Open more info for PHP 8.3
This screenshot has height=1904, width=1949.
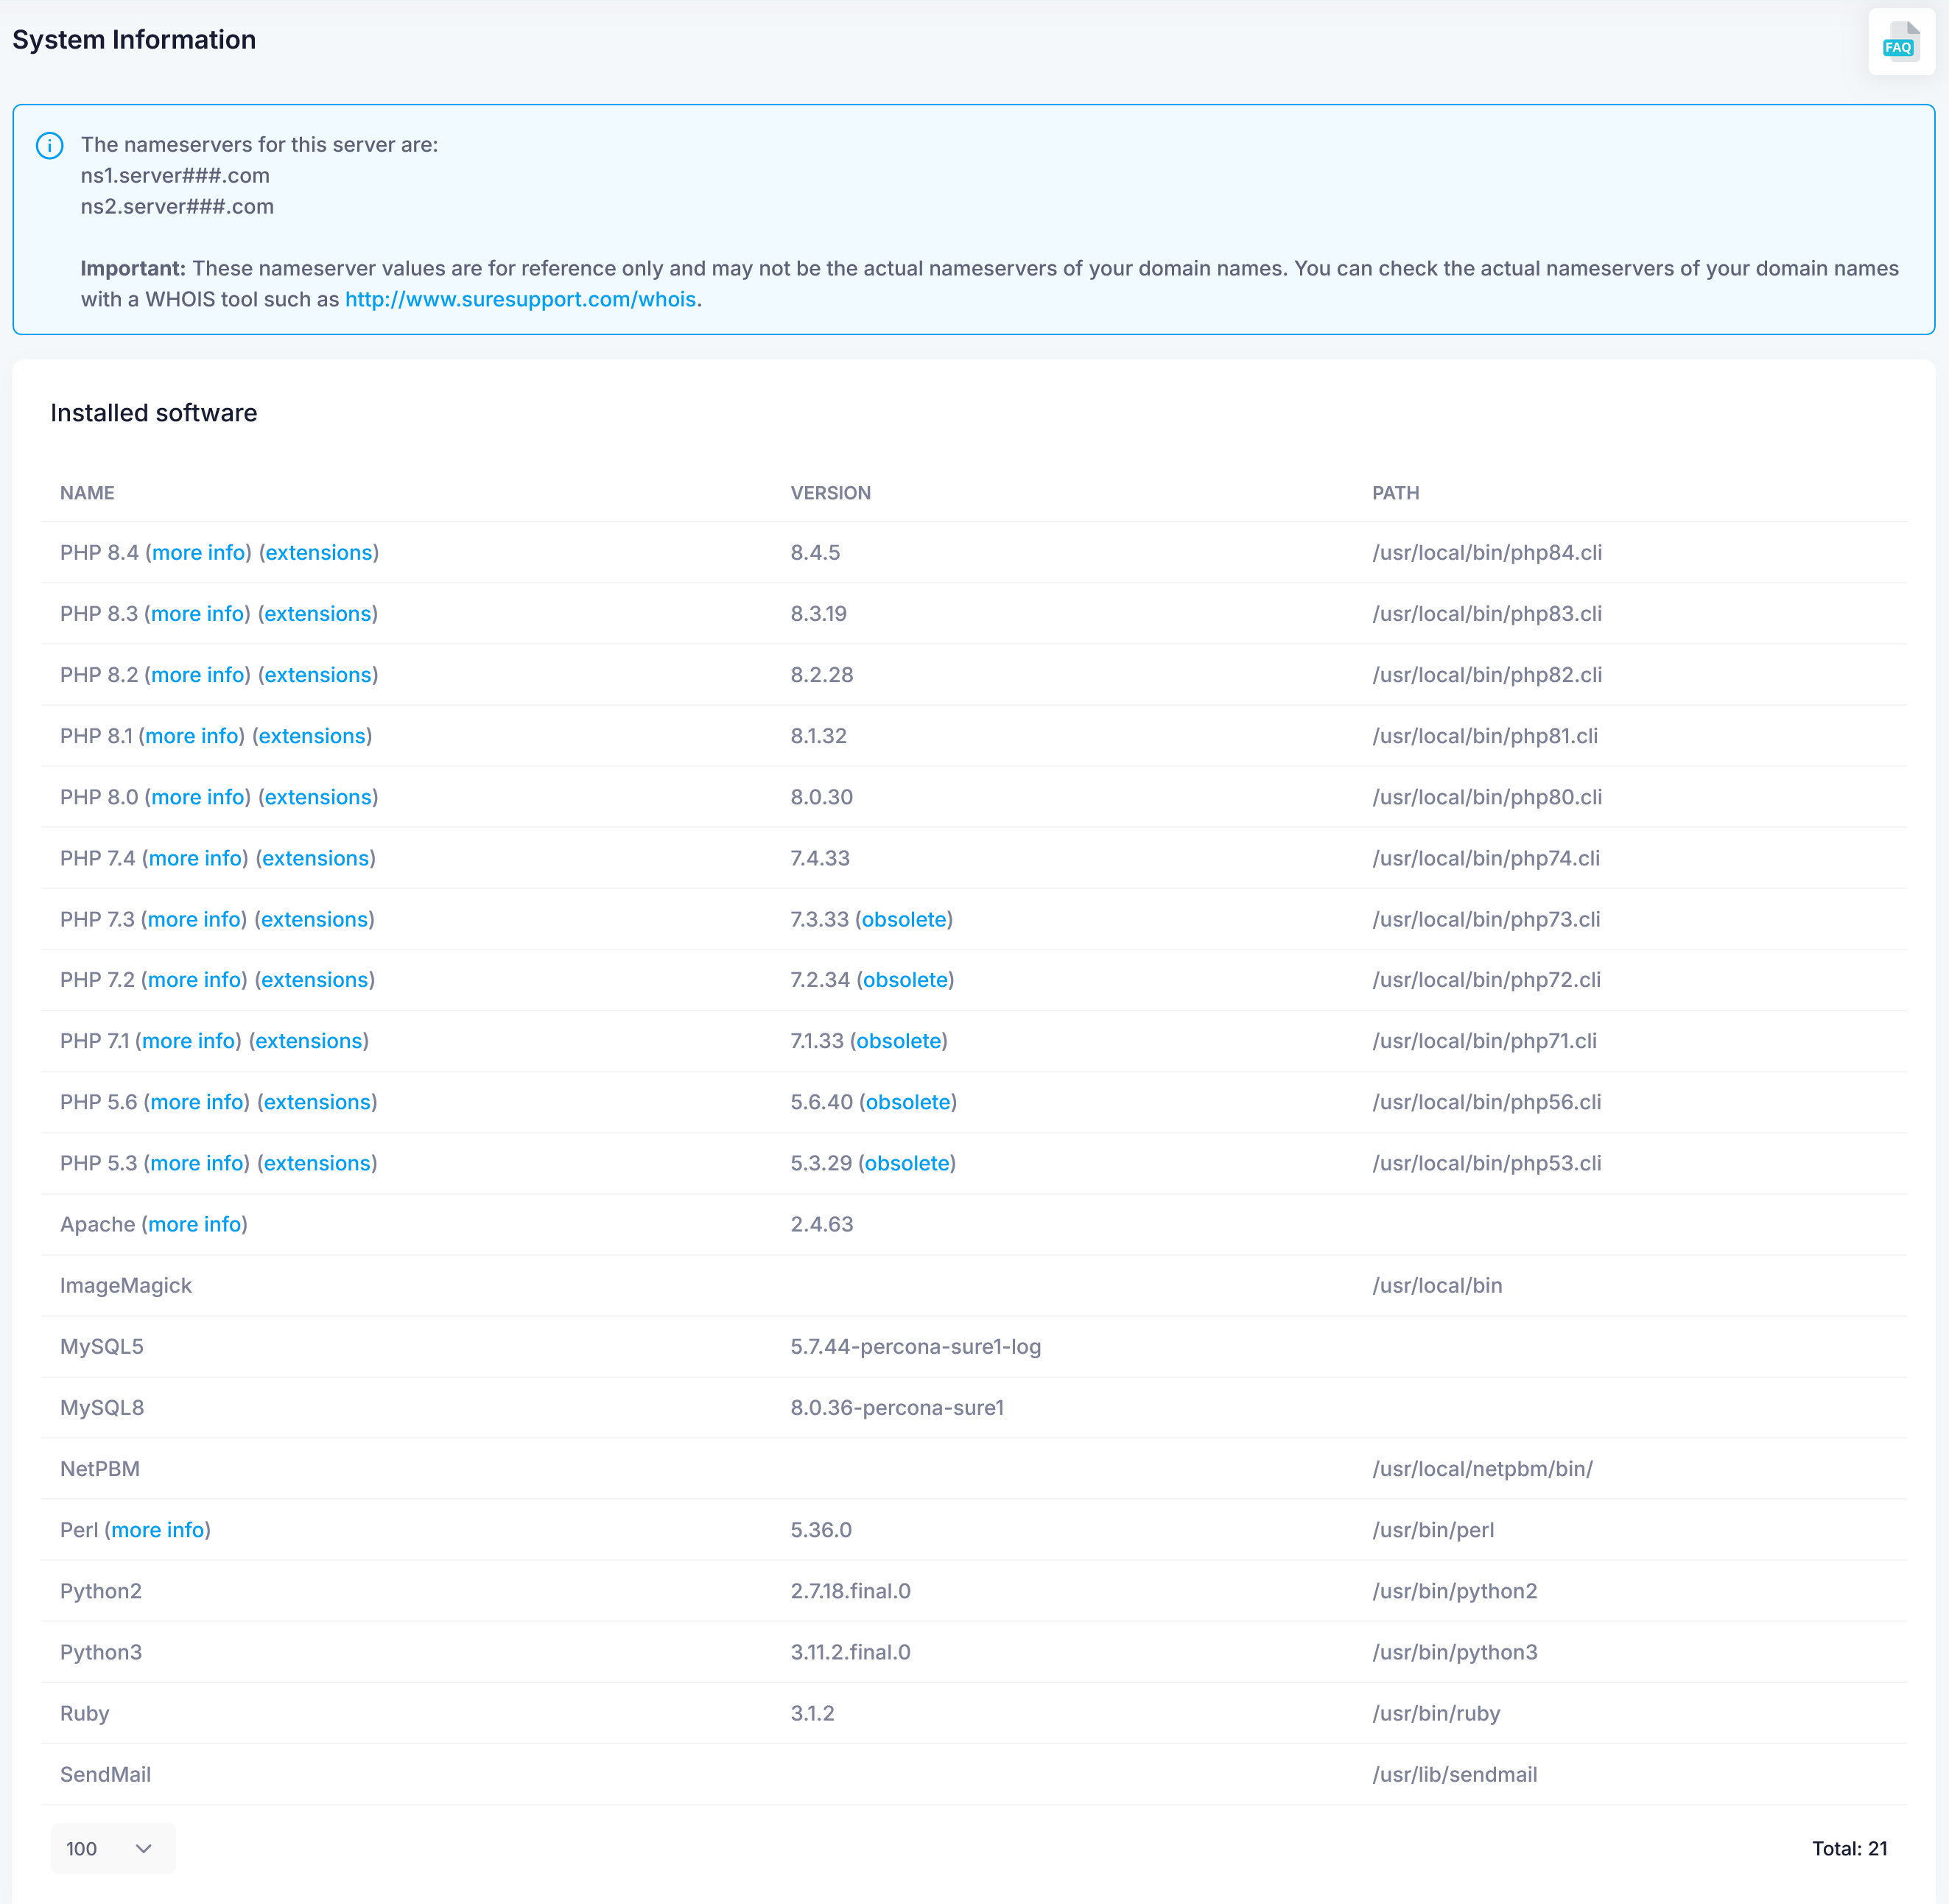click(198, 613)
